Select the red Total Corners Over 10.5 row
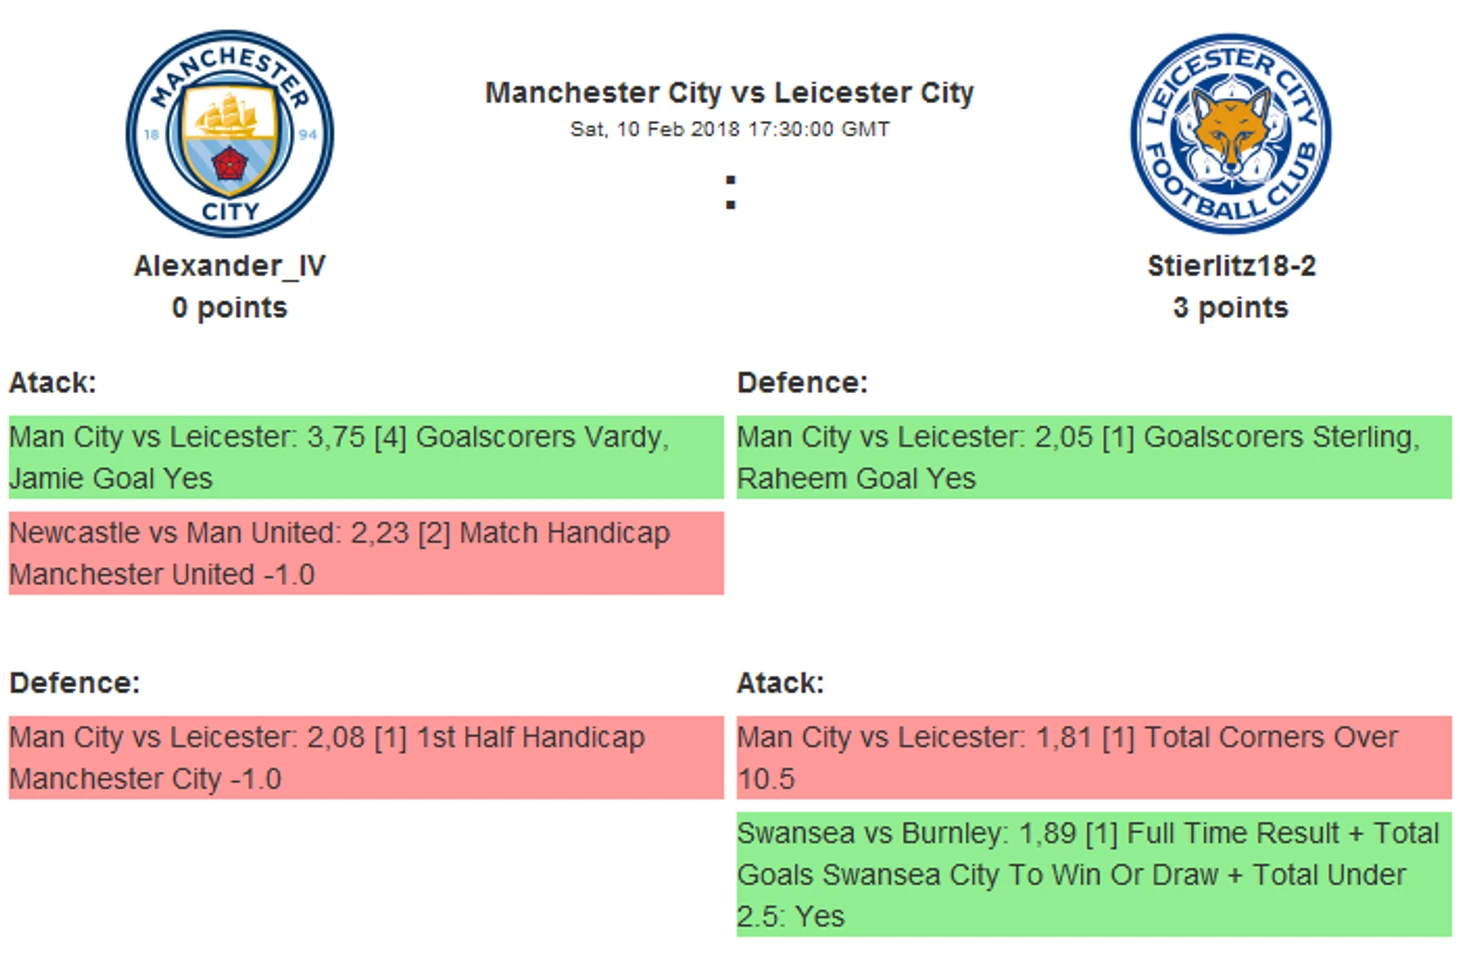 pos(1093,757)
